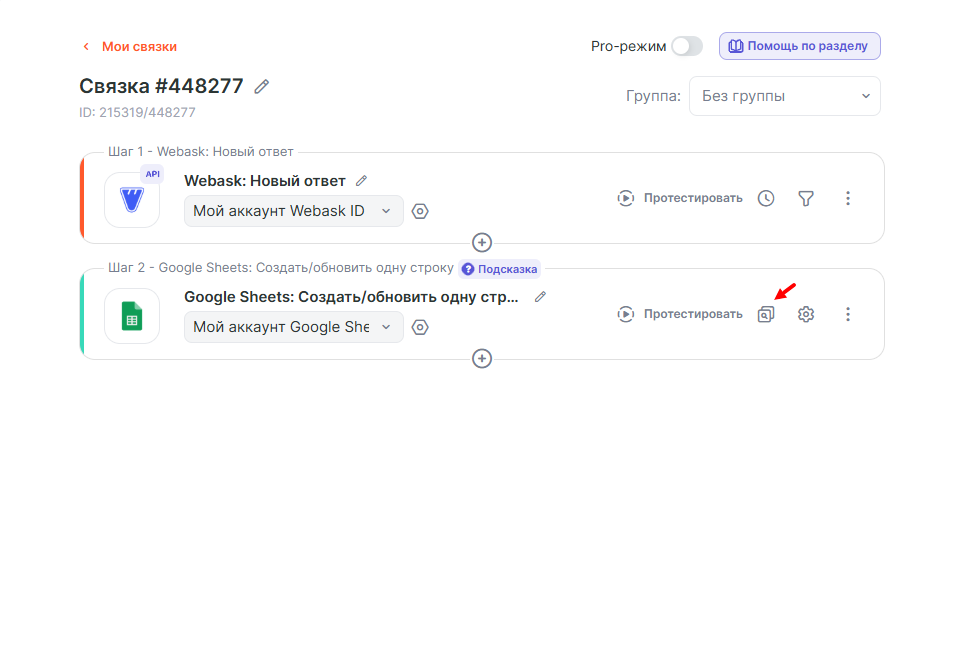Click hexagon settings icon next to Webask account
956x653 pixels.
[420, 211]
